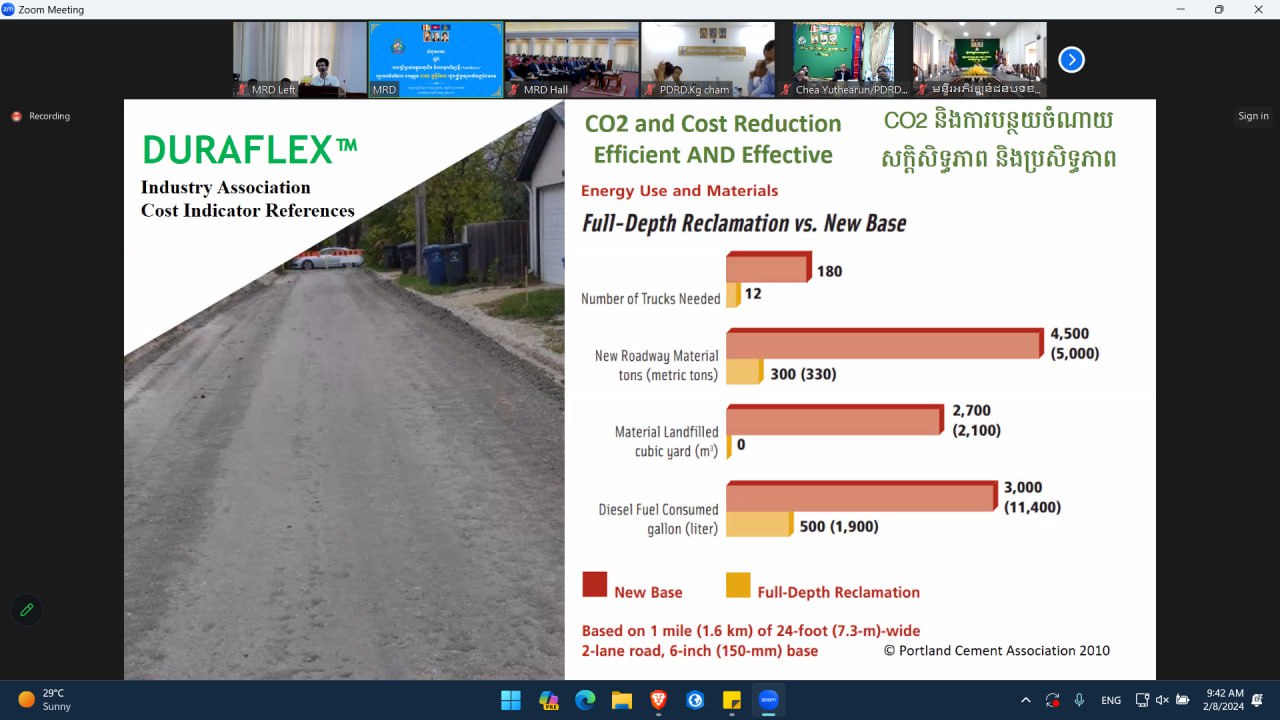Viewport: 1280px width, 720px height.
Task: Open Microsoft Edge from the taskbar
Action: [585, 700]
